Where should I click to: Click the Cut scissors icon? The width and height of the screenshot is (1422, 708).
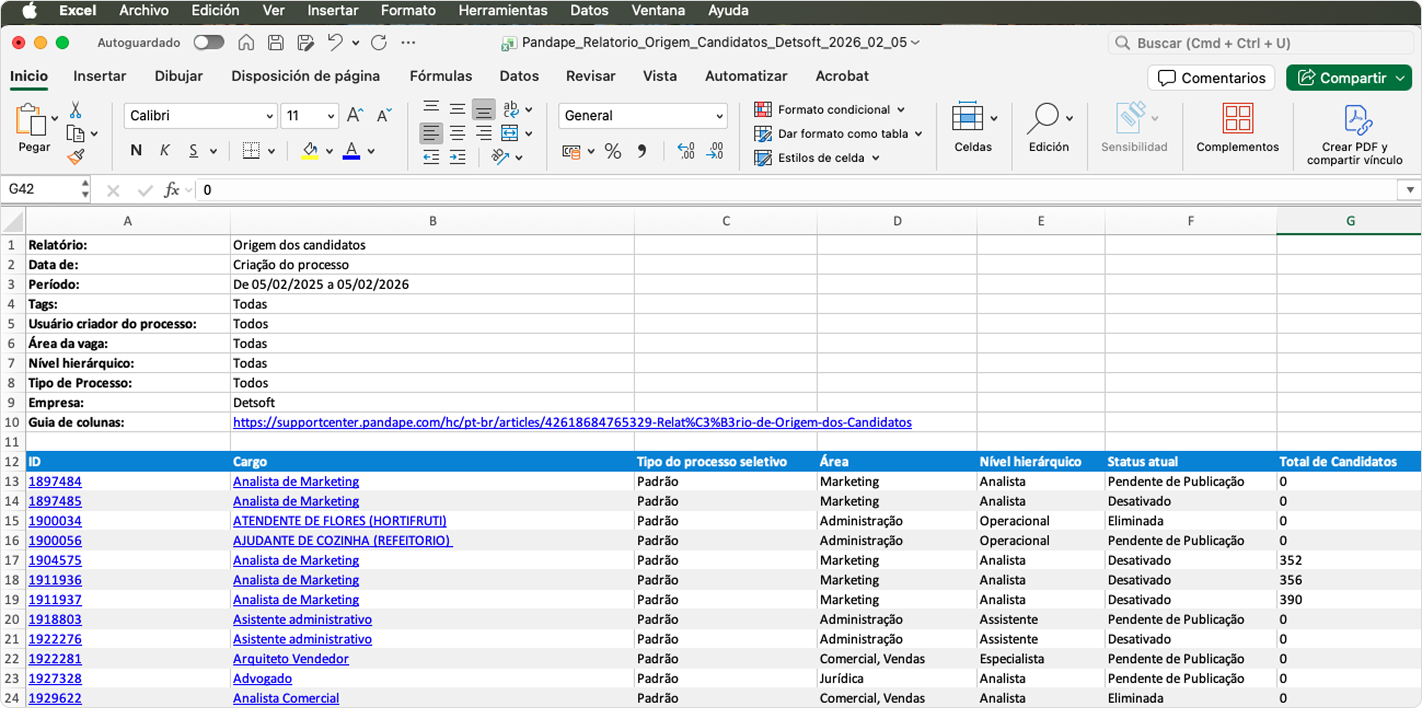point(75,110)
